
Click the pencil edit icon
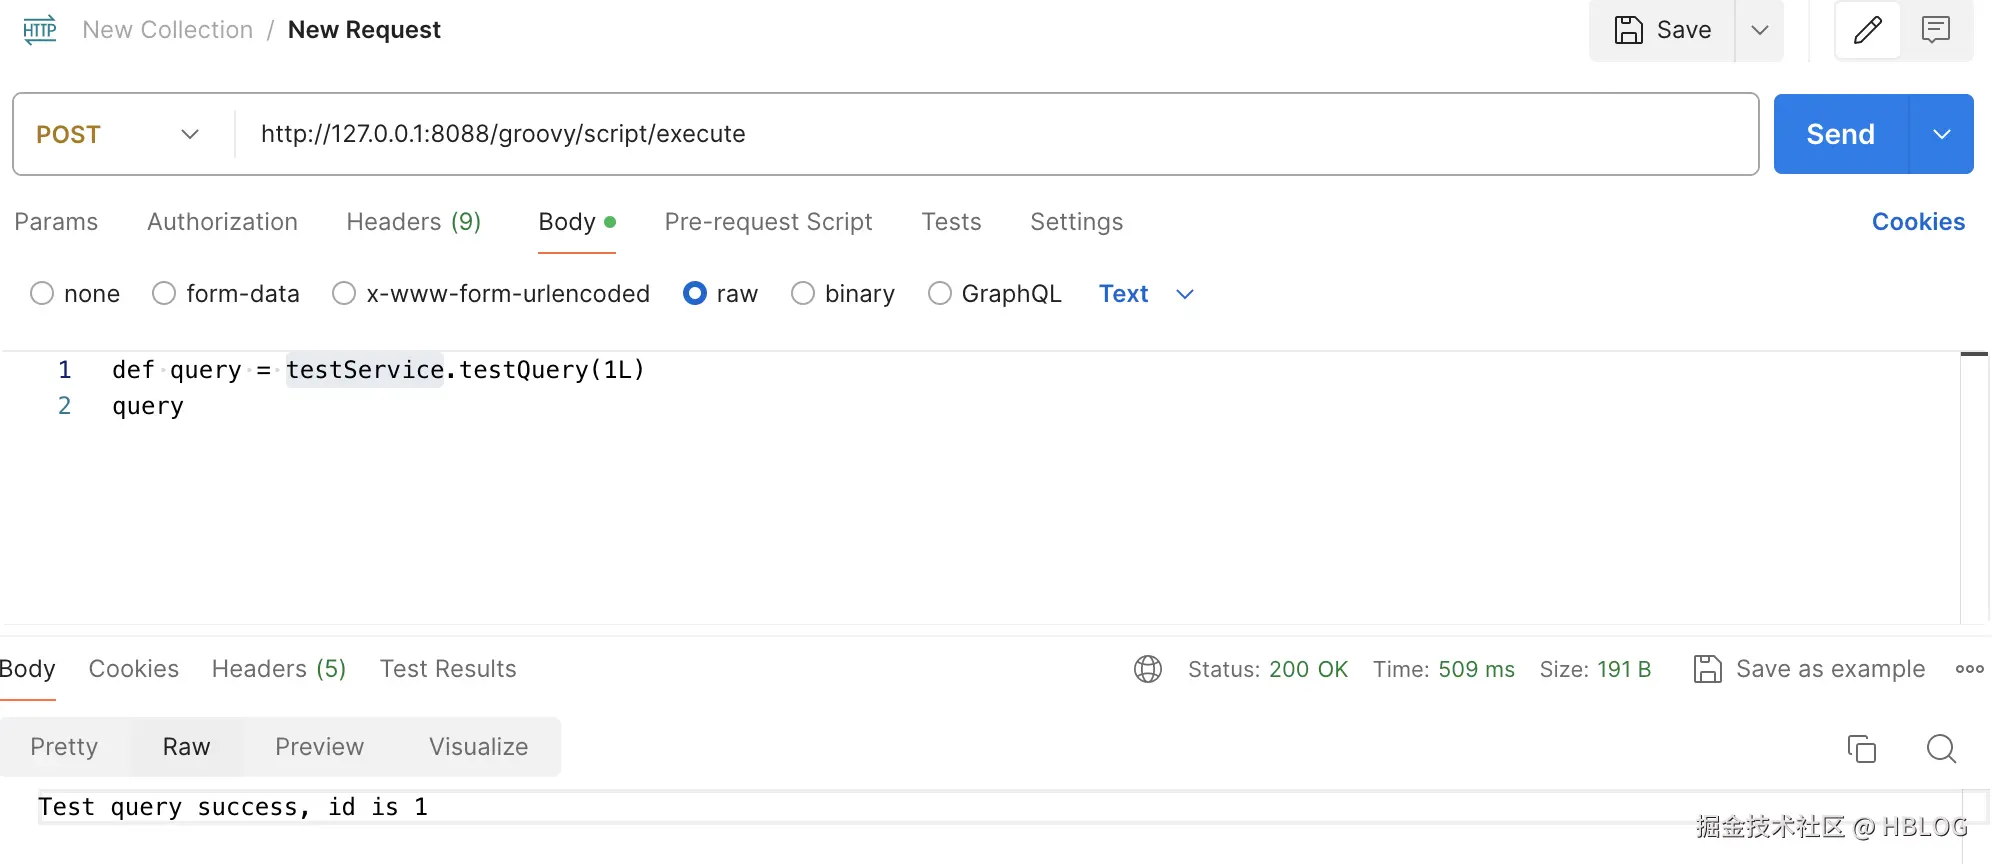coord(1867,30)
